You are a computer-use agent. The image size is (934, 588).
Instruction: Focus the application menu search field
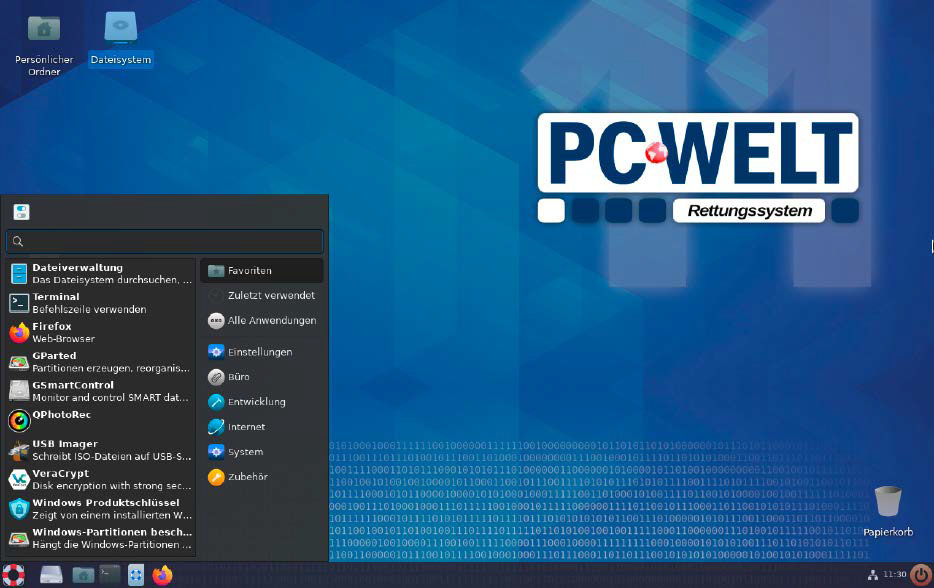coord(164,241)
